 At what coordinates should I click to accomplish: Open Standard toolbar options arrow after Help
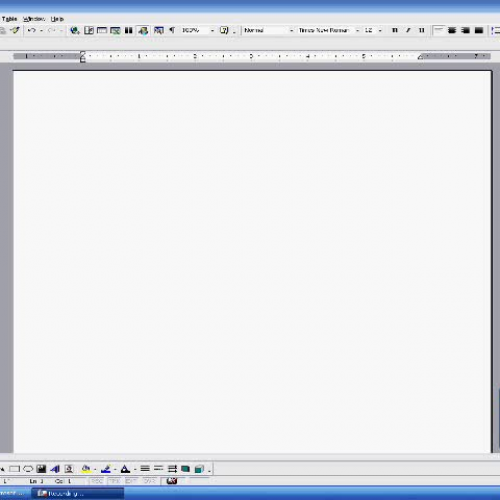(234, 31)
